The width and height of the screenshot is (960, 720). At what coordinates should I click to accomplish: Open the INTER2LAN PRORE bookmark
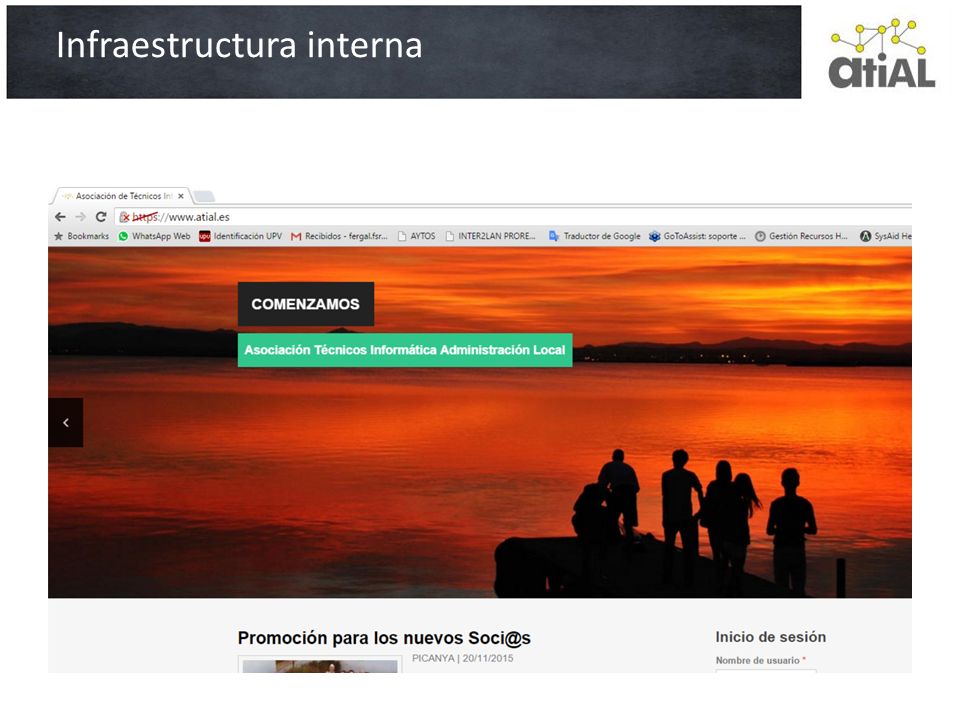pyautogui.click(x=490, y=236)
